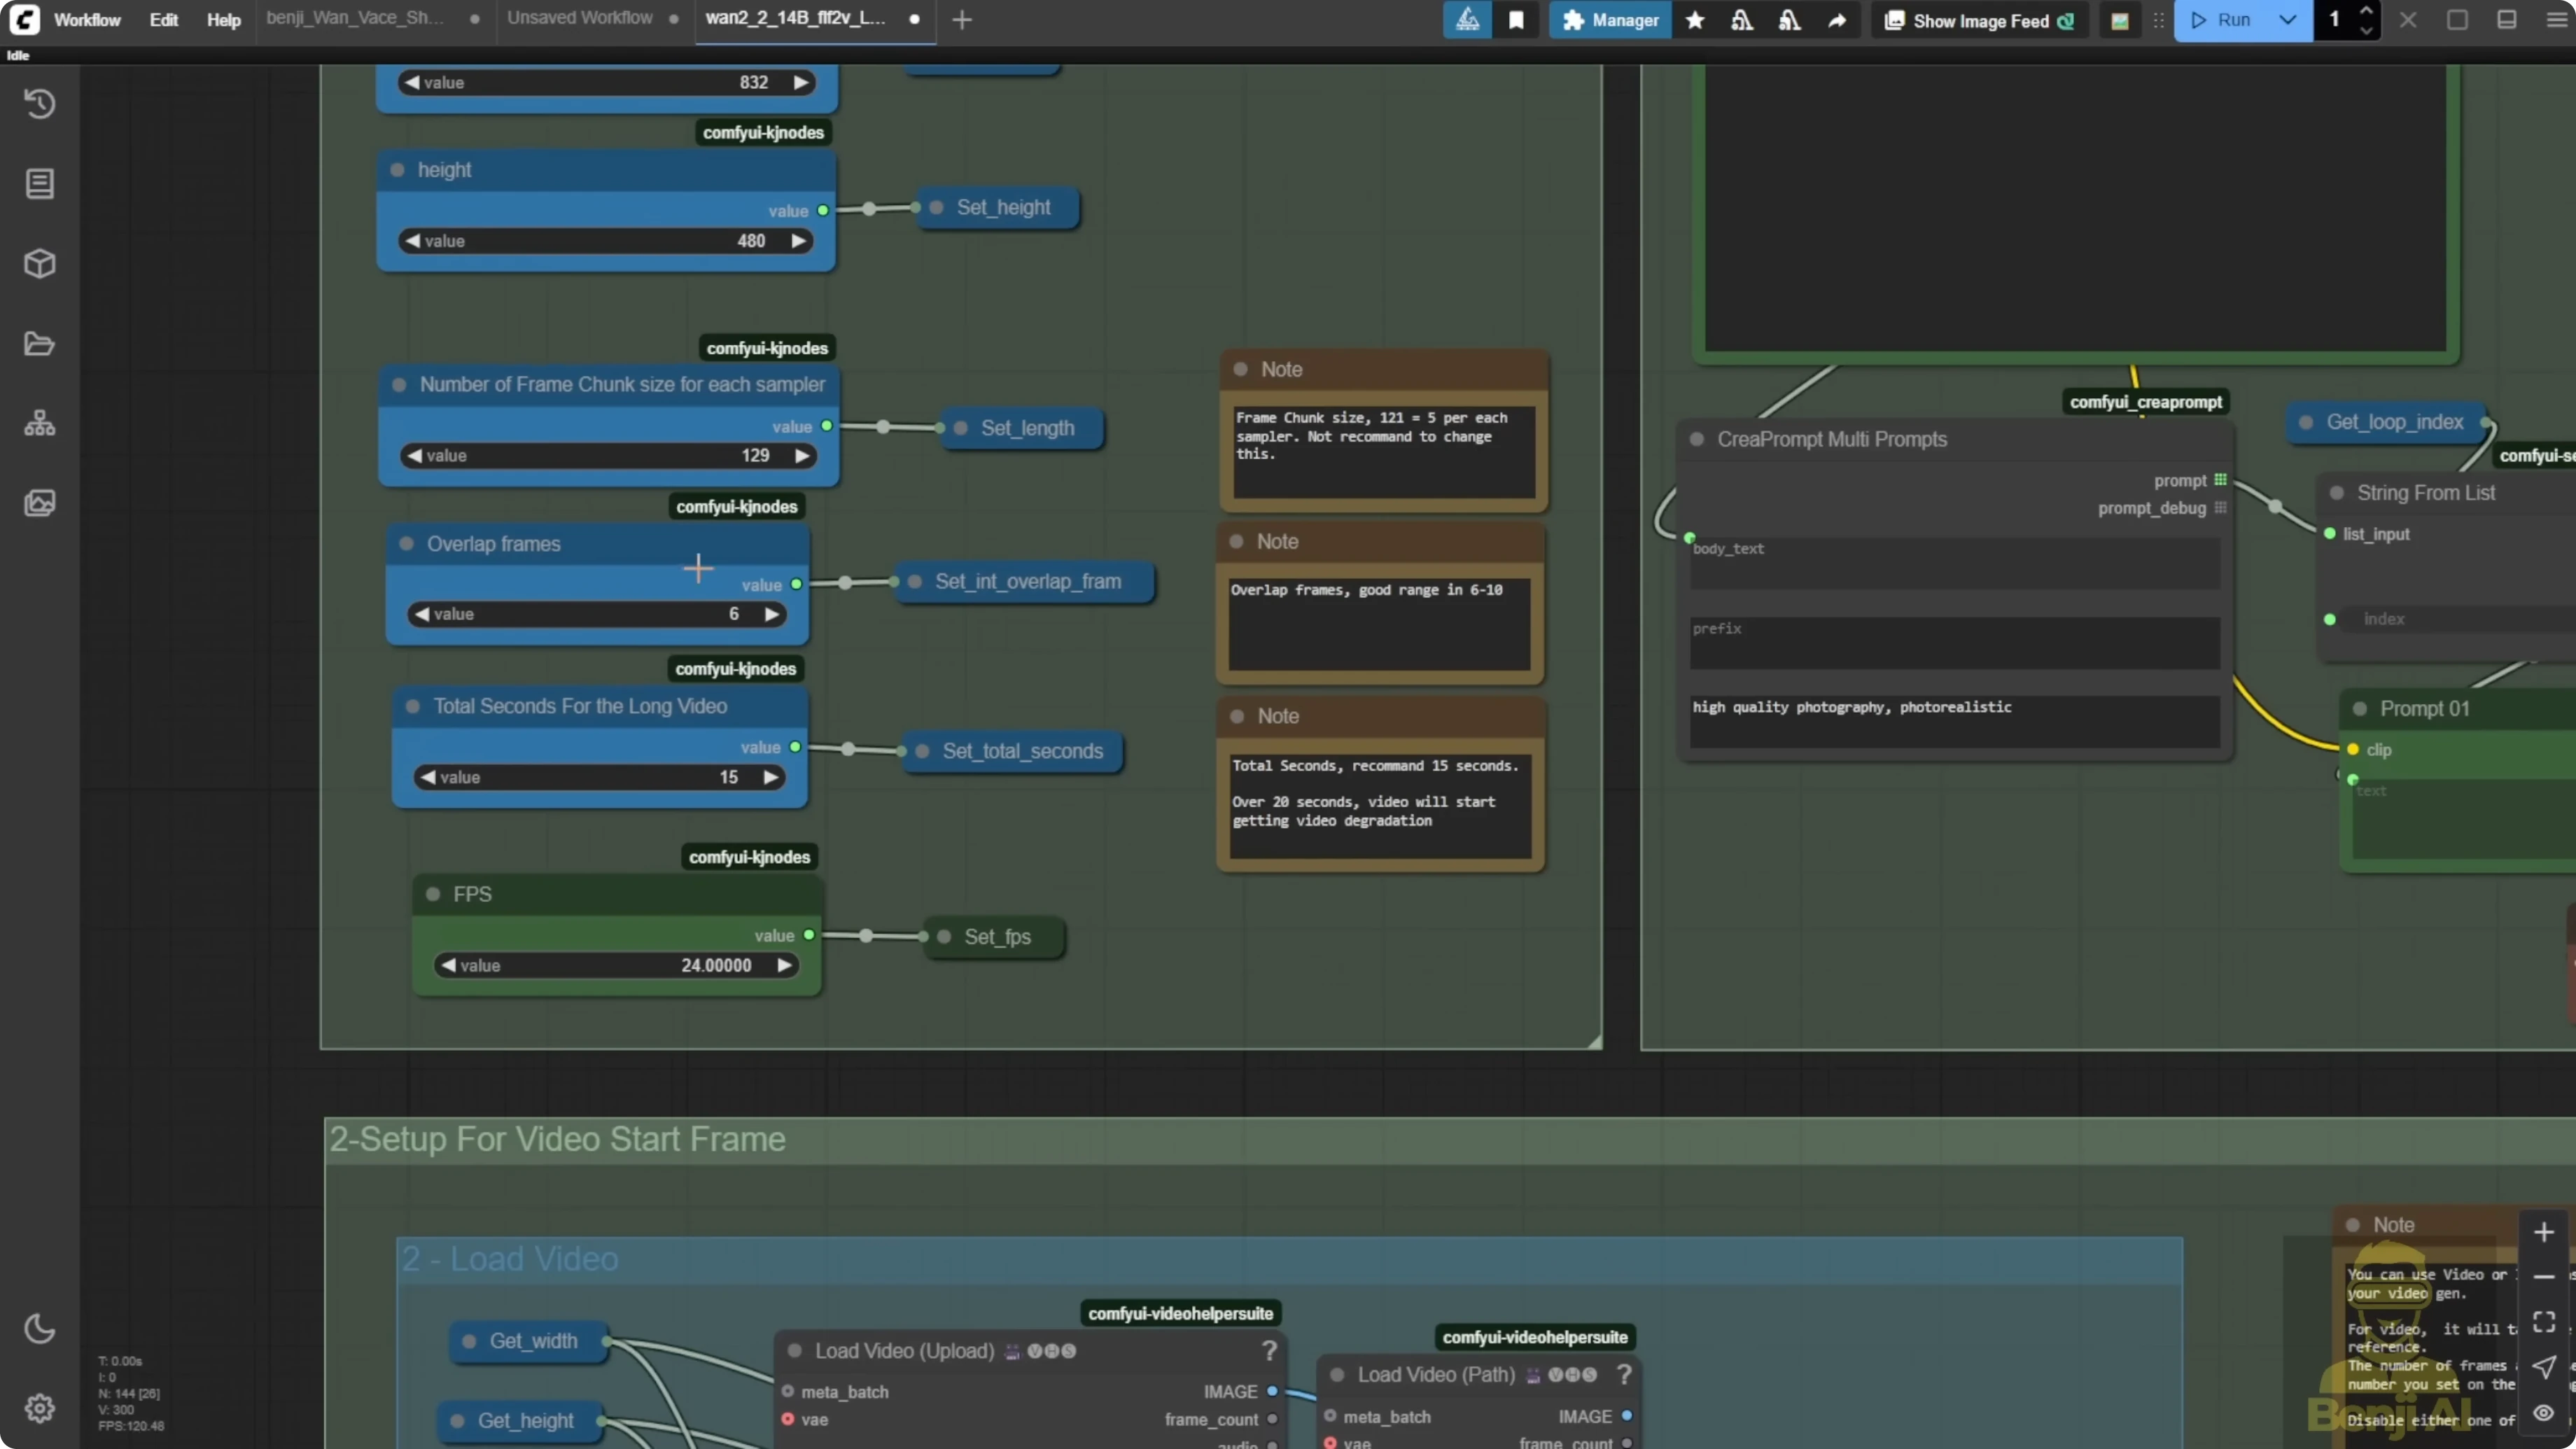Open the Help menu
This screenshot has height=1449, width=2576.
click(x=223, y=20)
